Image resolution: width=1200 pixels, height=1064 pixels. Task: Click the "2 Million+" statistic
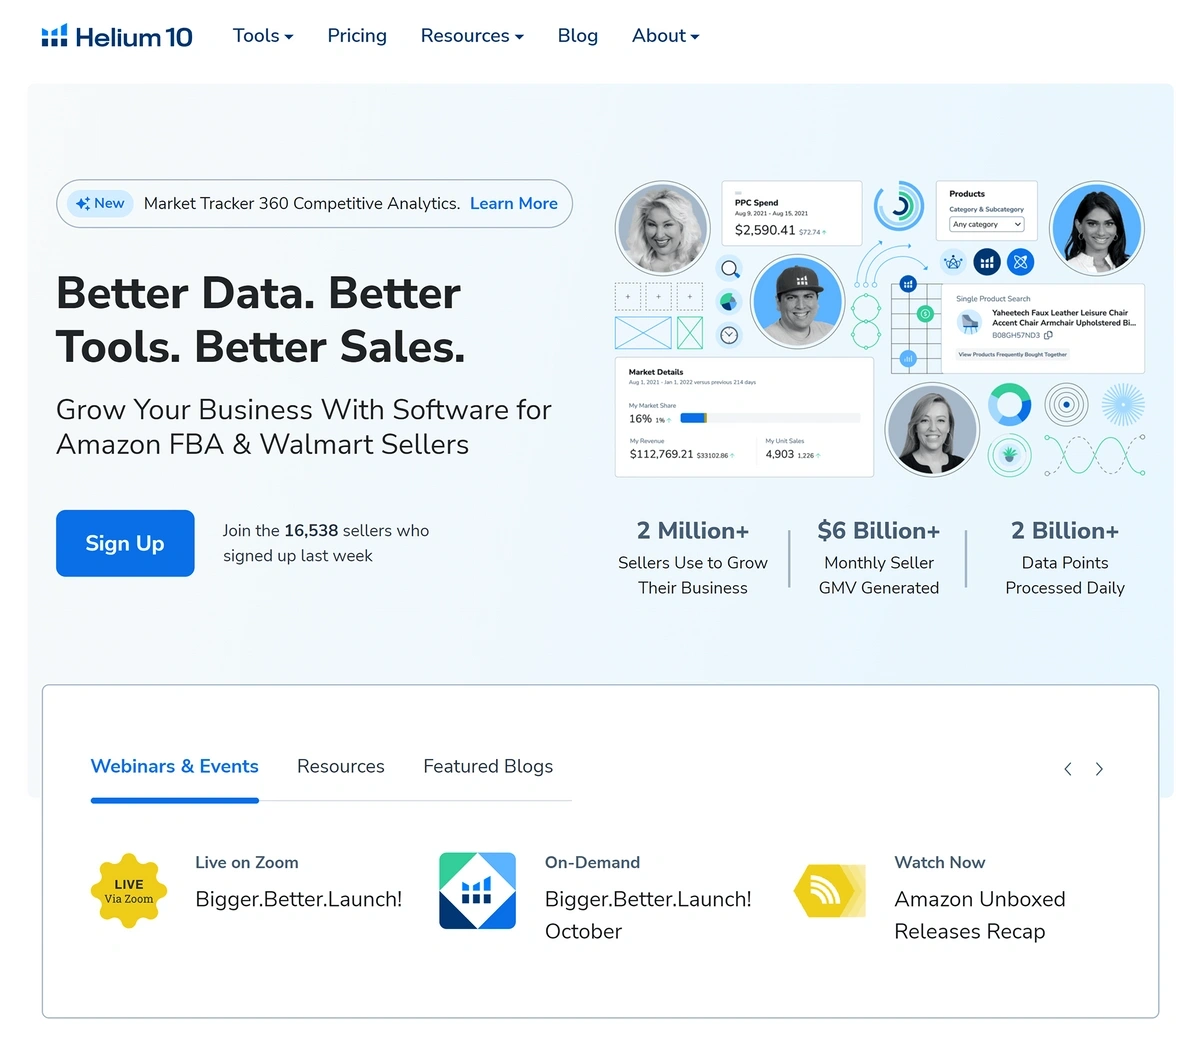(693, 531)
